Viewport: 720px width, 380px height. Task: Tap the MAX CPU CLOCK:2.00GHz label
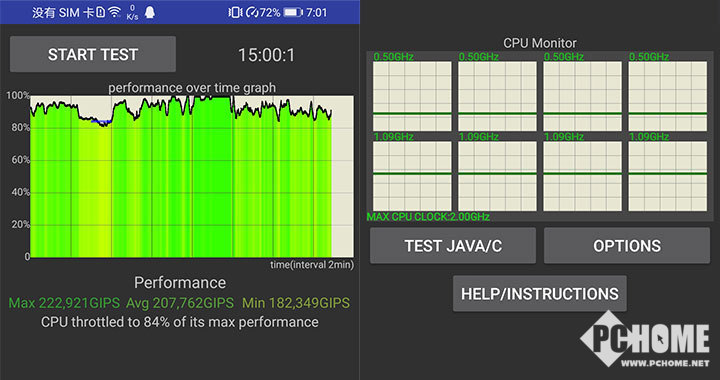[x=428, y=217]
